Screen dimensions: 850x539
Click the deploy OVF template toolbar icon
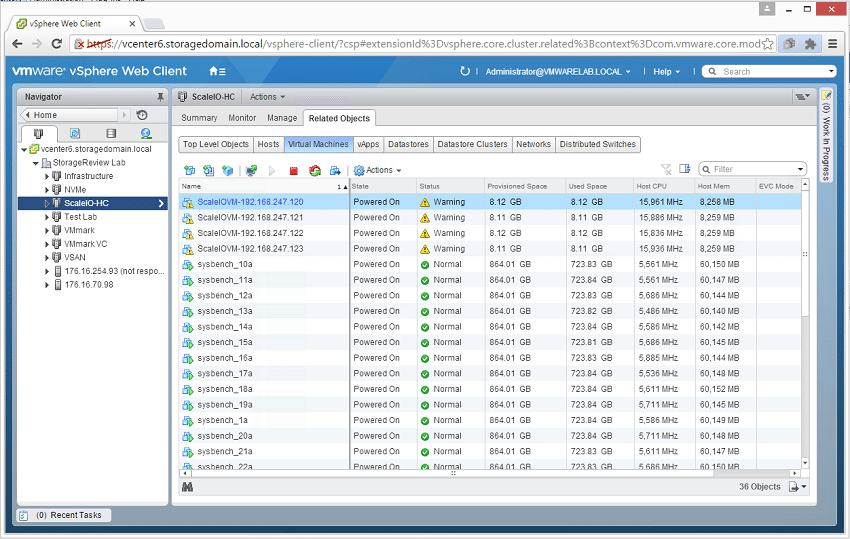[x=208, y=170]
